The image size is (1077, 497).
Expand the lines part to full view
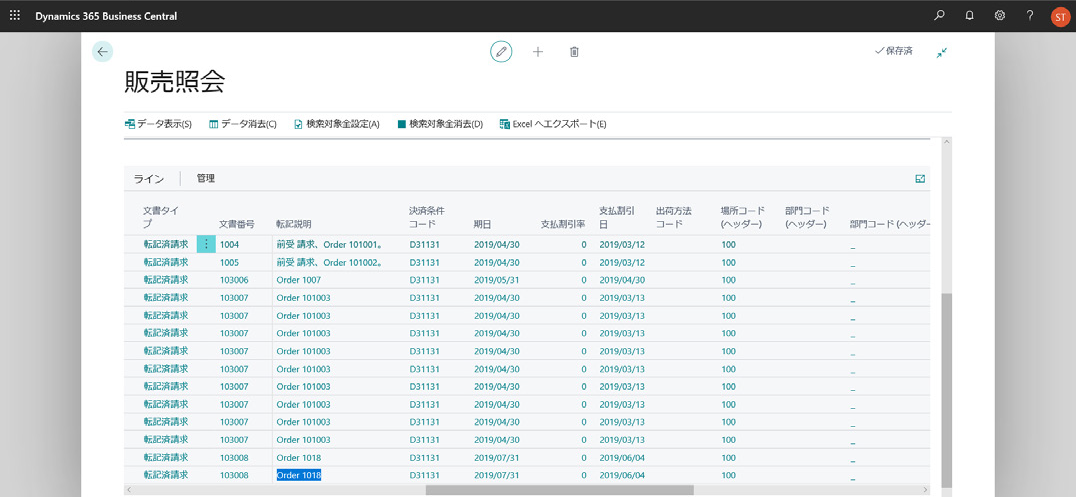[x=920, y=179]
